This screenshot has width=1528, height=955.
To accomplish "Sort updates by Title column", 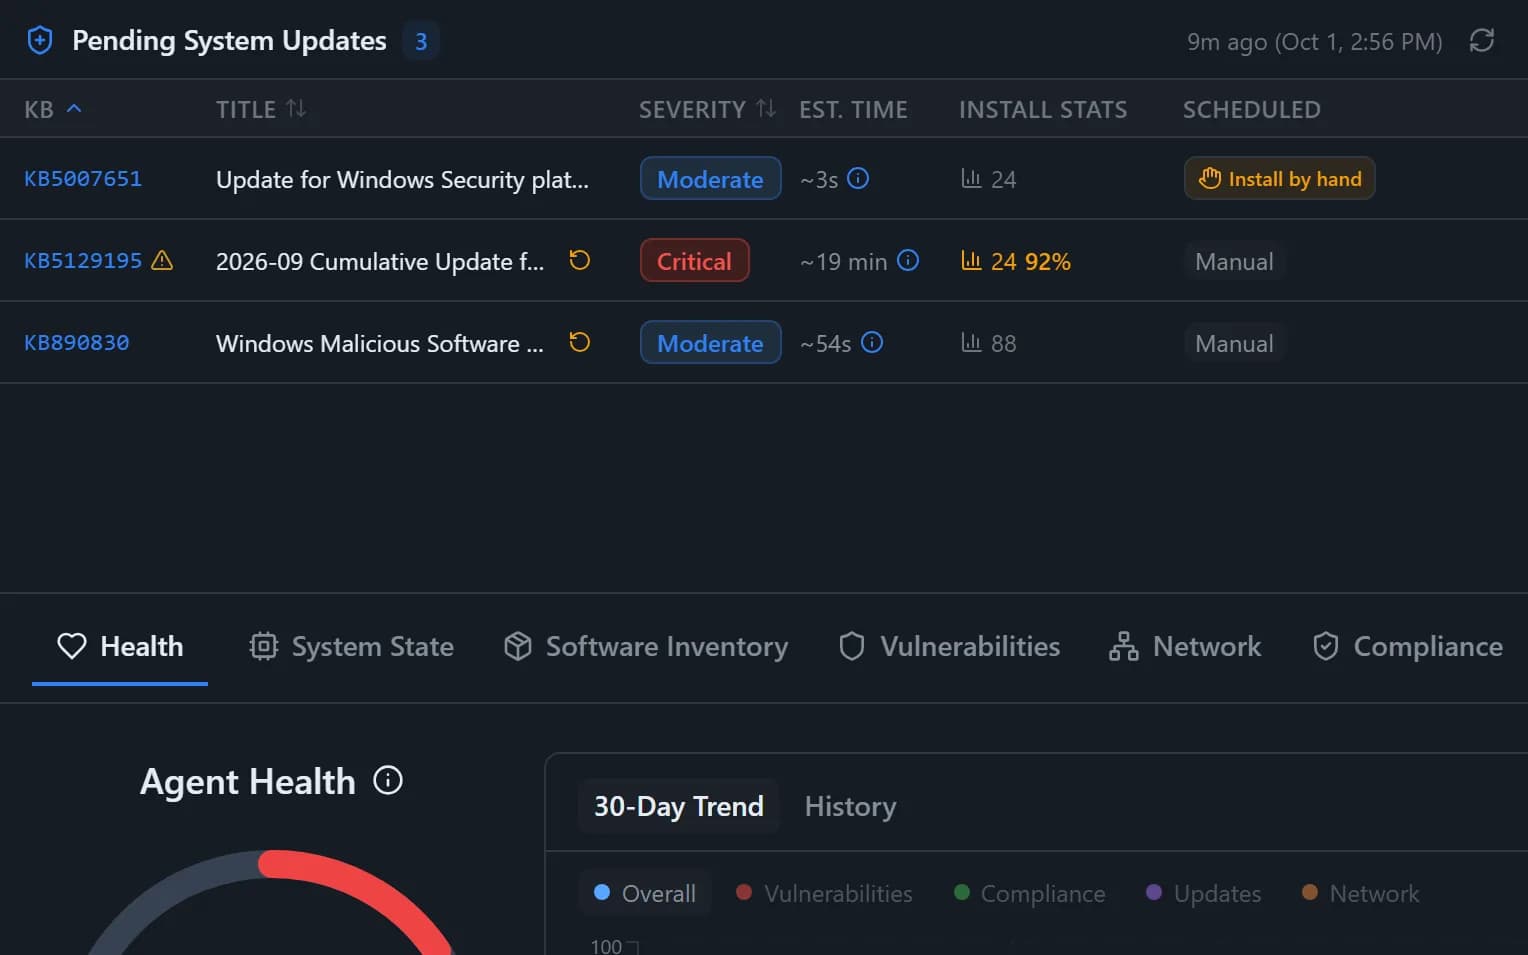I will pos(296,108).
